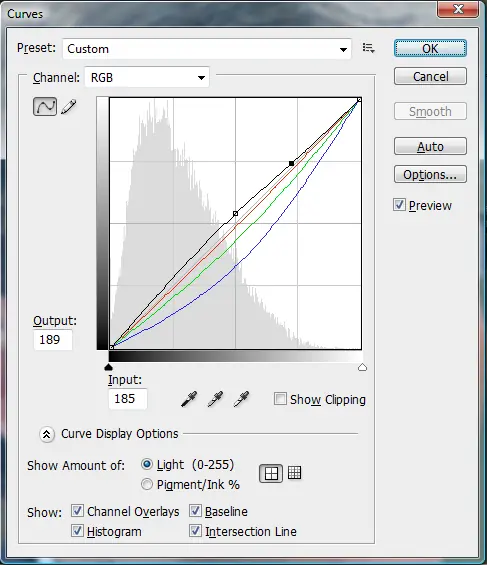Select the edit-points curve tool
Screen dimensions: 487x565
(x=45, y=106)
